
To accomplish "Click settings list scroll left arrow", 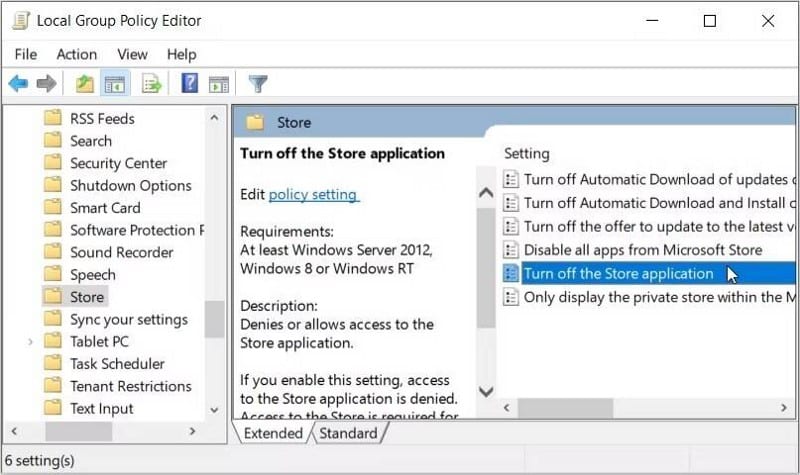I will click(x=507, y=407).
